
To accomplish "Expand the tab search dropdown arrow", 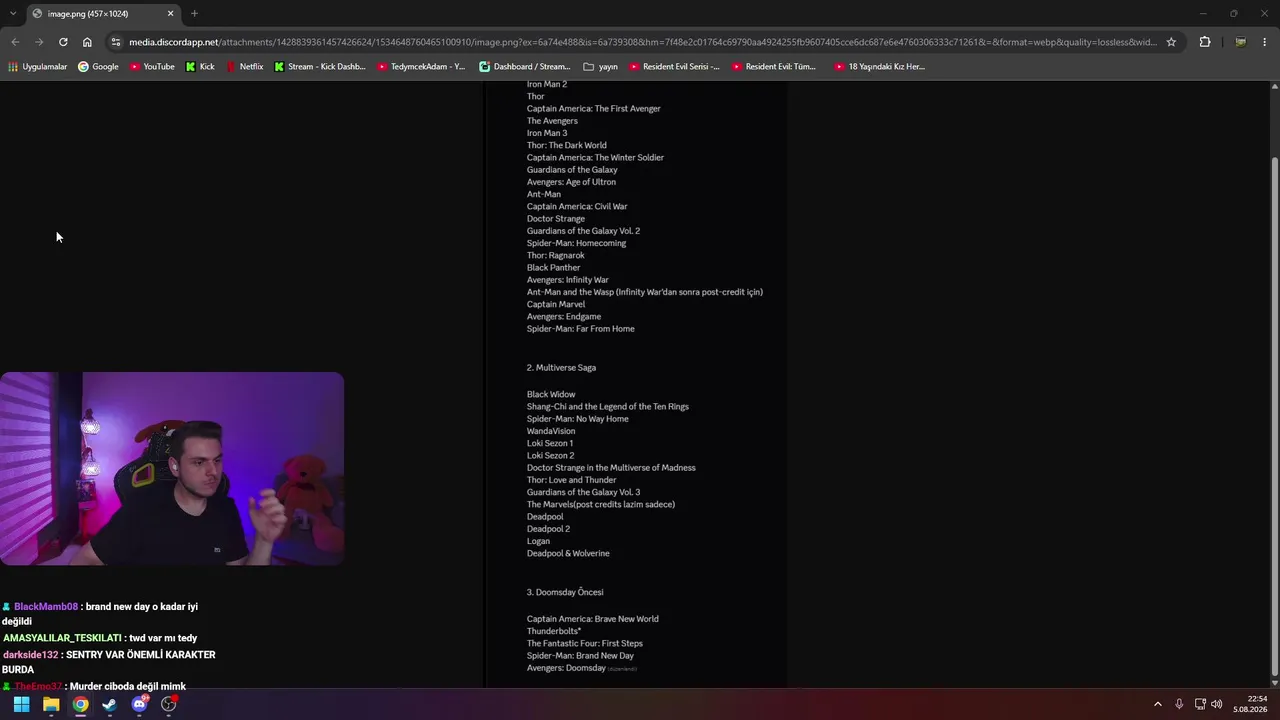I will (x=13, y=14).
